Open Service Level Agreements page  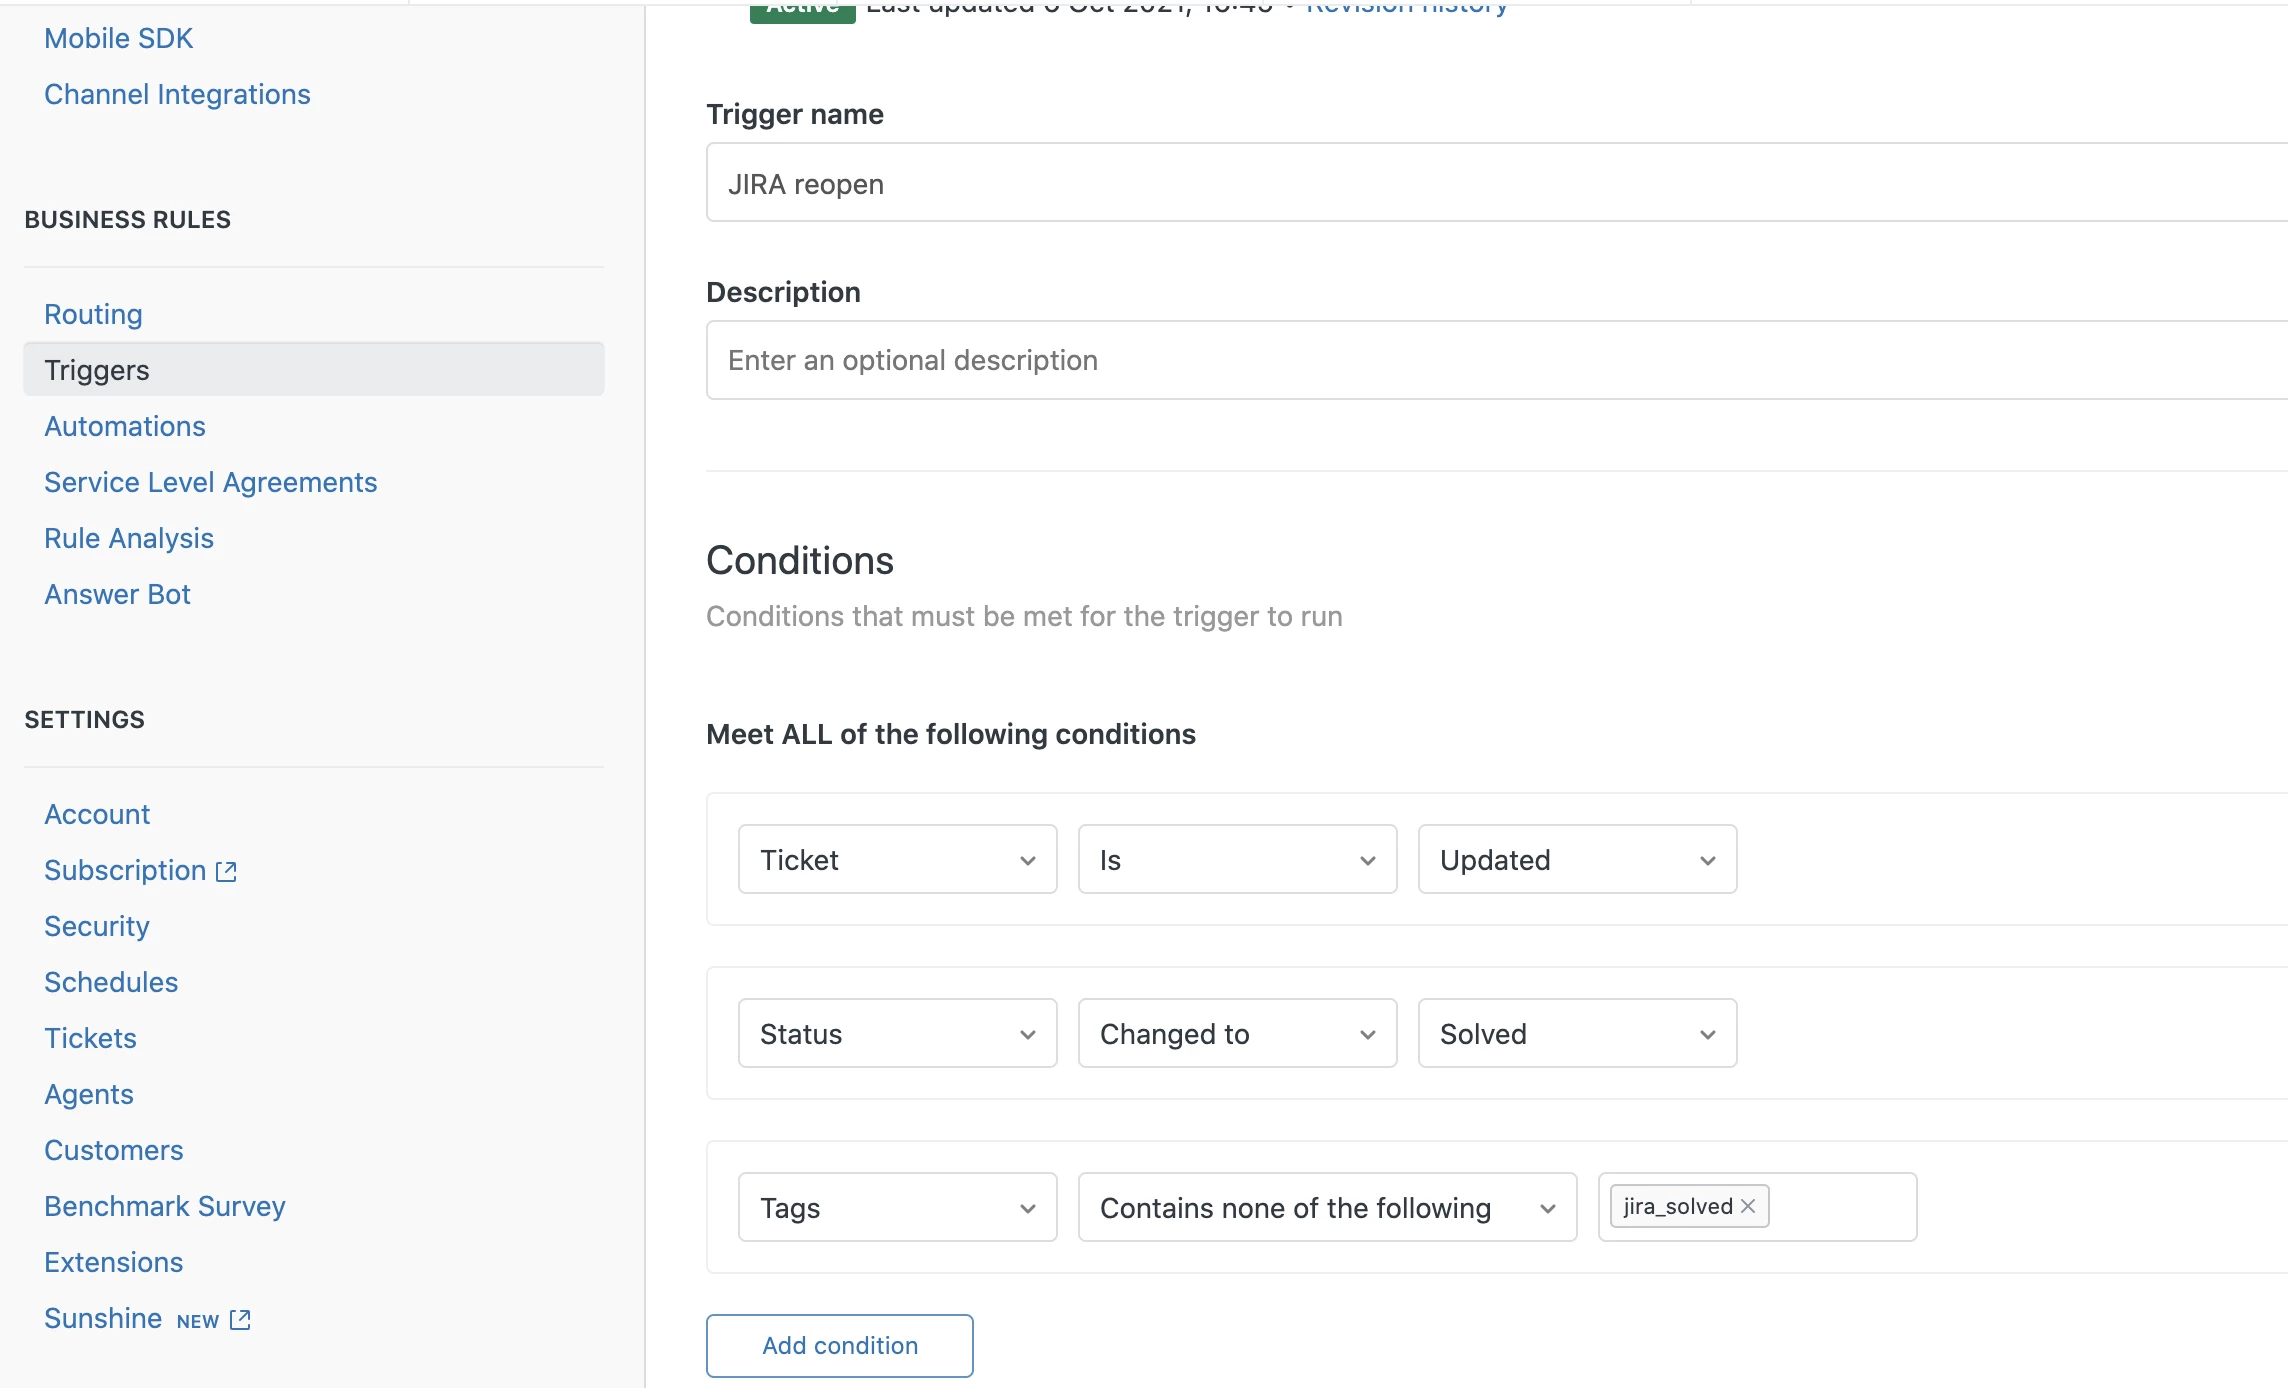click(211, 482)
